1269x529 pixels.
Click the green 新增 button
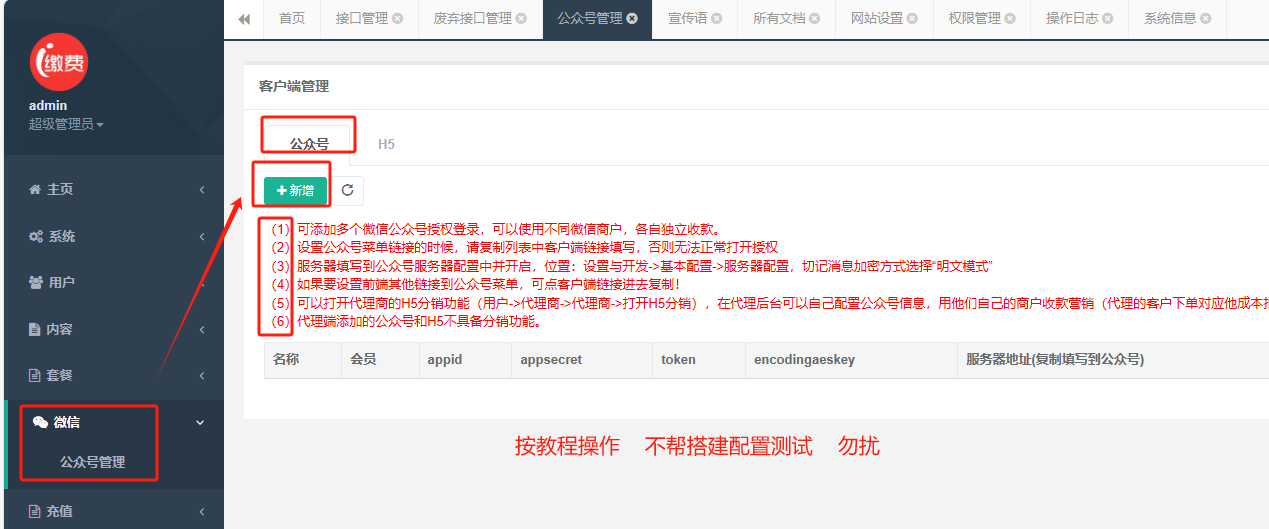[295, 190]
